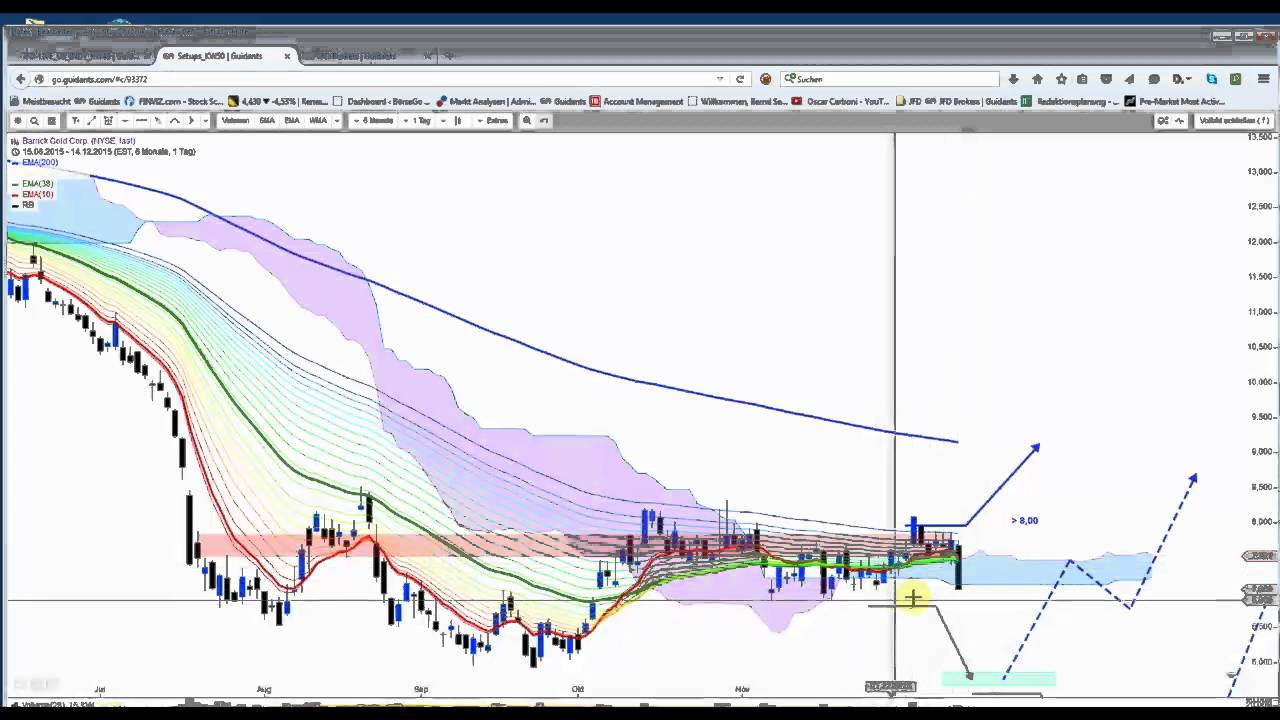
Task: Add the EMA indicator from toolbar
Action: (292, 120)
